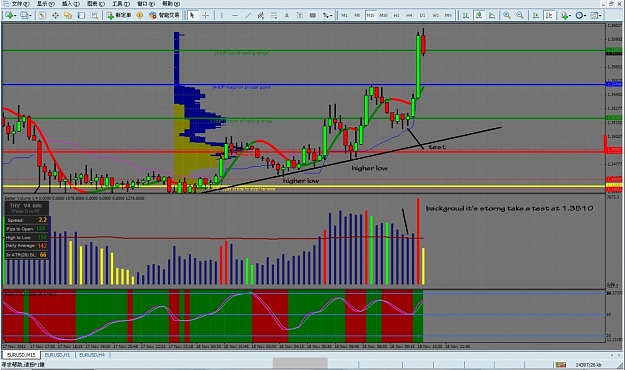Open the profiles toolbar icon

click(24, 15)
